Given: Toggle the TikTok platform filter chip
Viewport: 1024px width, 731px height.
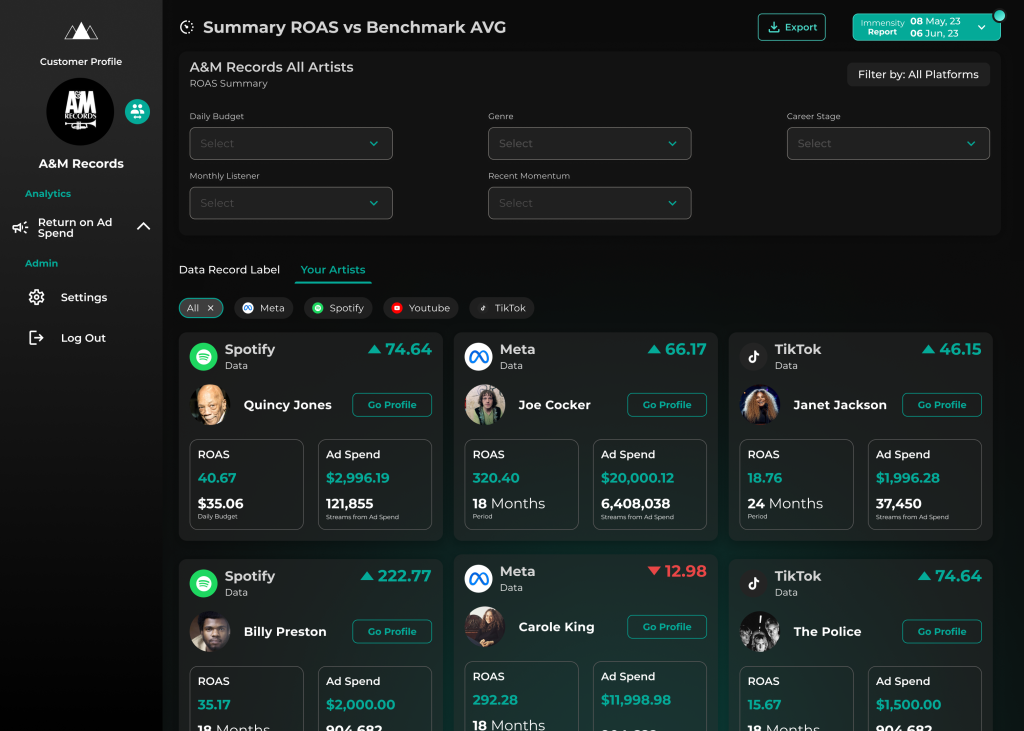Looking at the screenshot, I should point(502,308).
